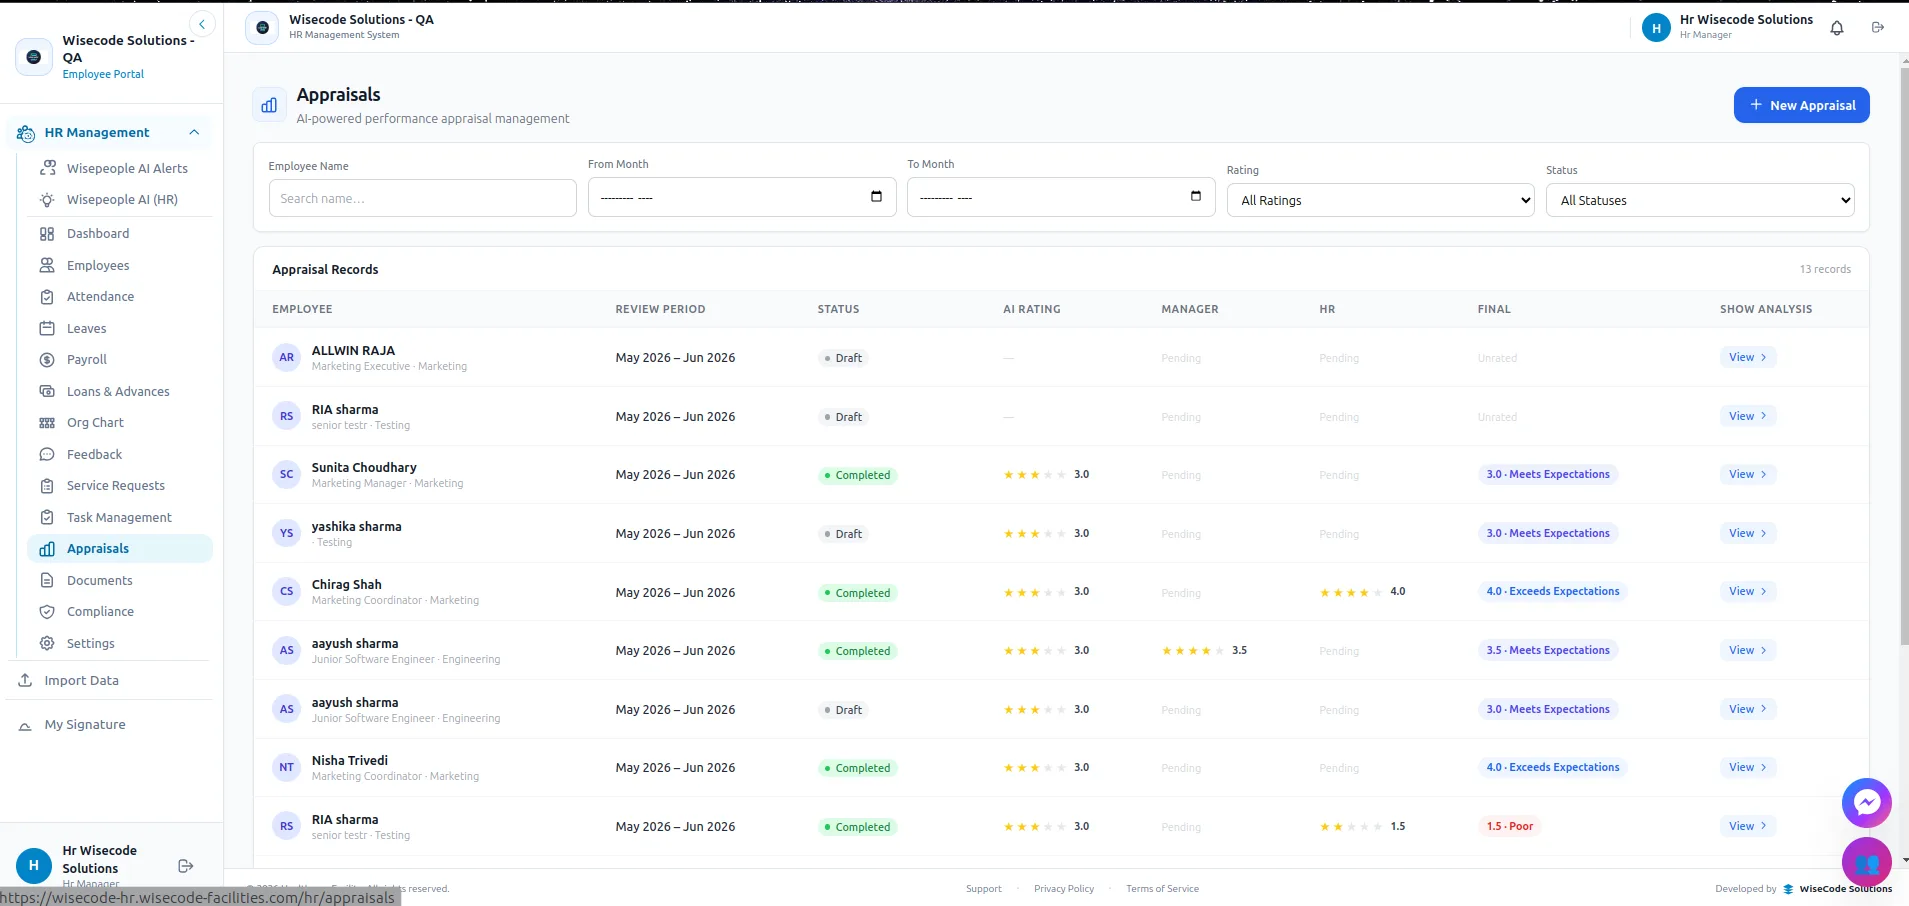Click the Wisepeople AI (HR) lightbulb icon
Screen dimensions: 1909x906
click(x=47, y=199)
